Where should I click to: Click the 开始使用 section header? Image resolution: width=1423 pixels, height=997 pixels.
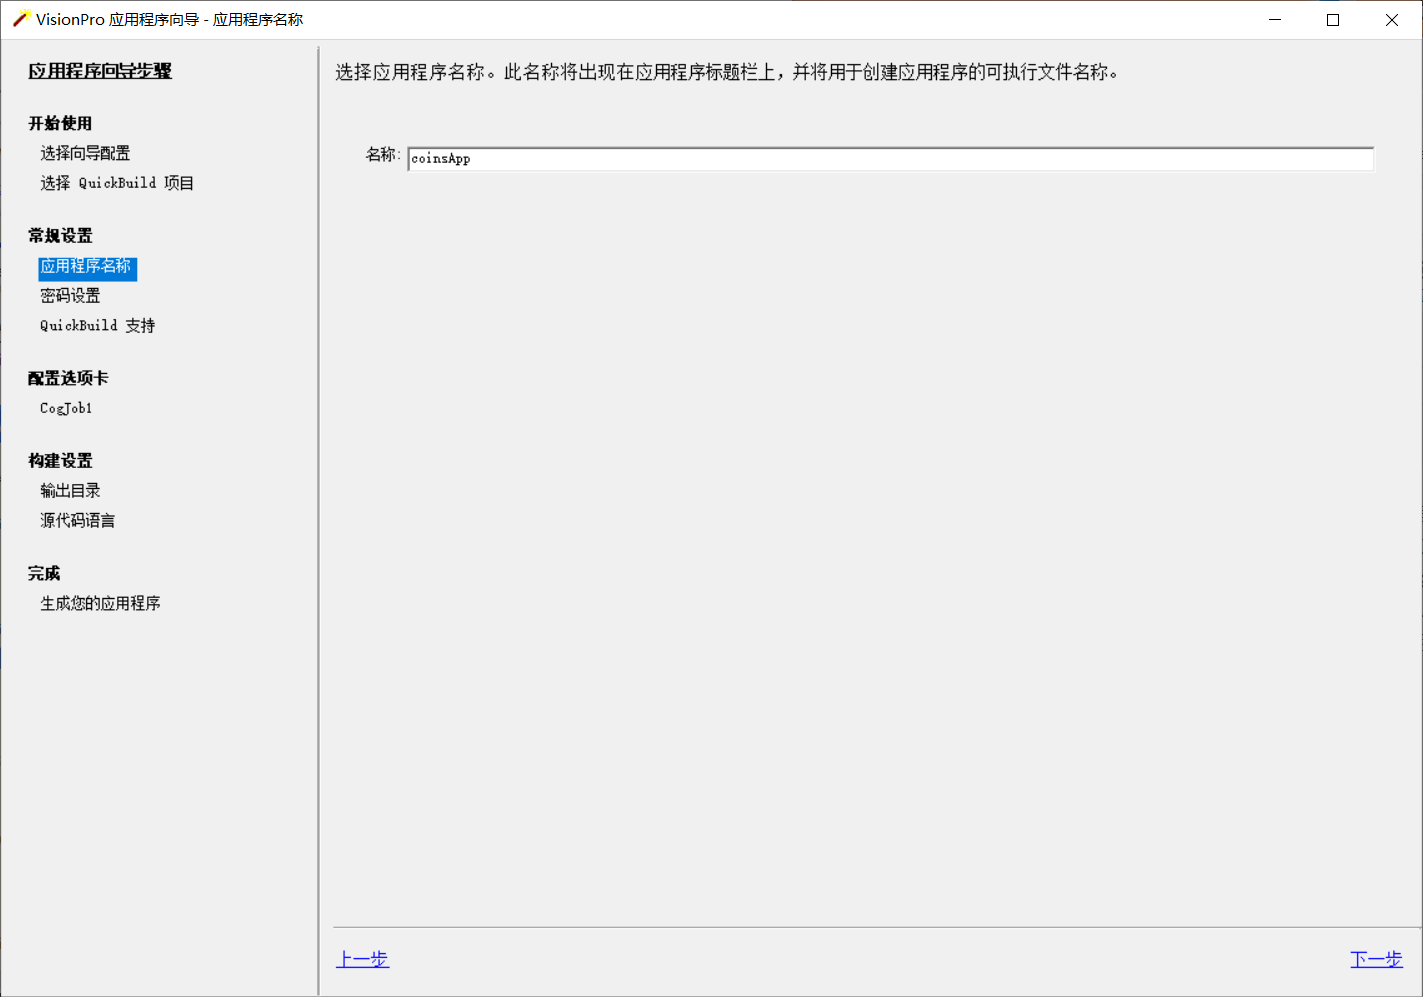(x=59, y=122)
